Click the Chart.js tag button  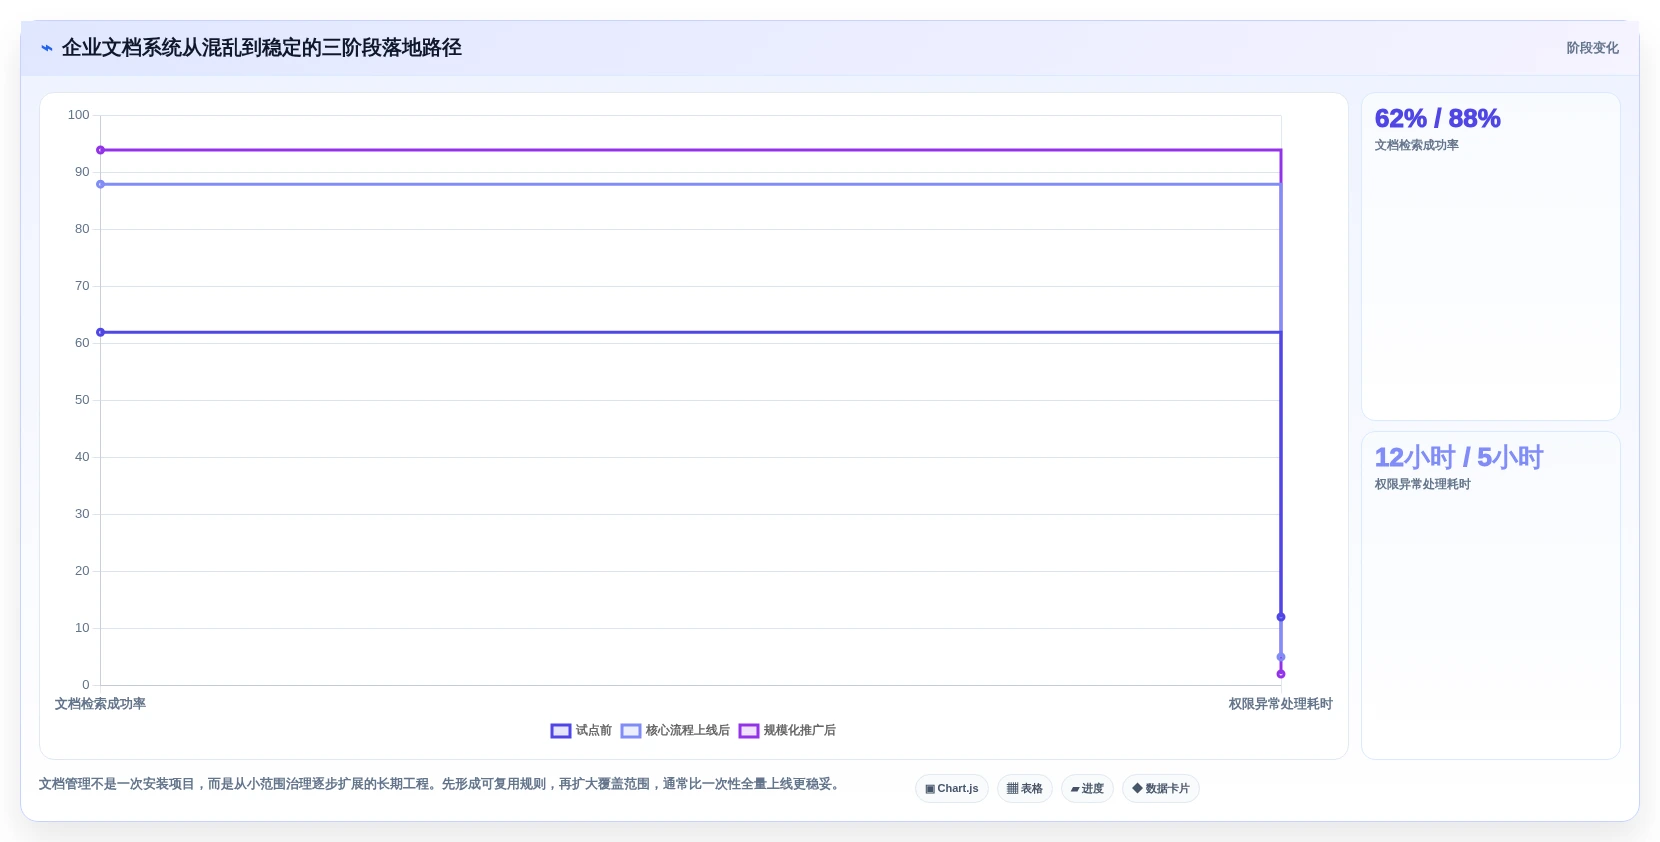point(952,789)
